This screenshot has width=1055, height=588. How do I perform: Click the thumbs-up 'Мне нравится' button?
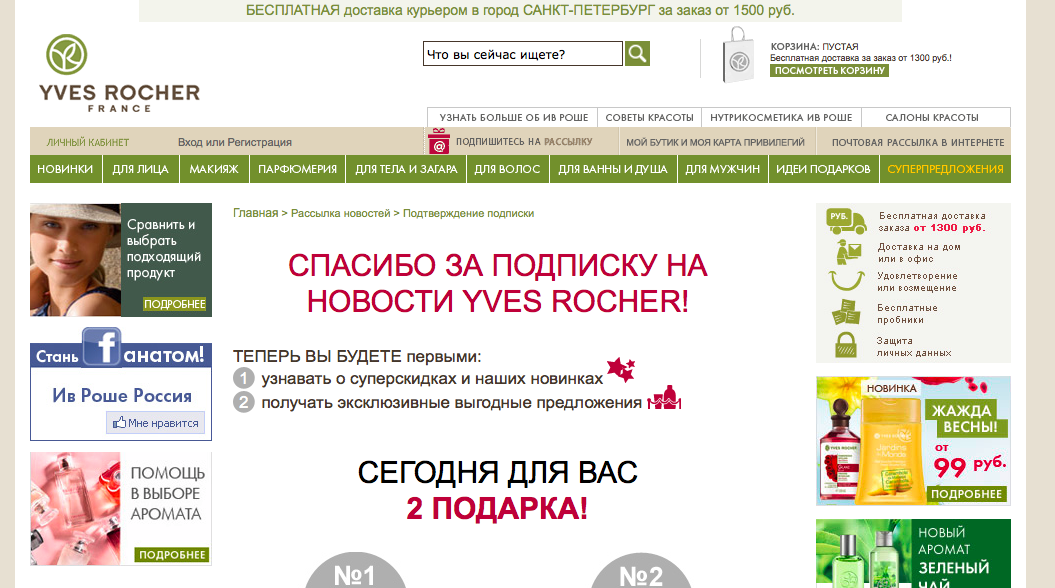click(x=155, y=422)
